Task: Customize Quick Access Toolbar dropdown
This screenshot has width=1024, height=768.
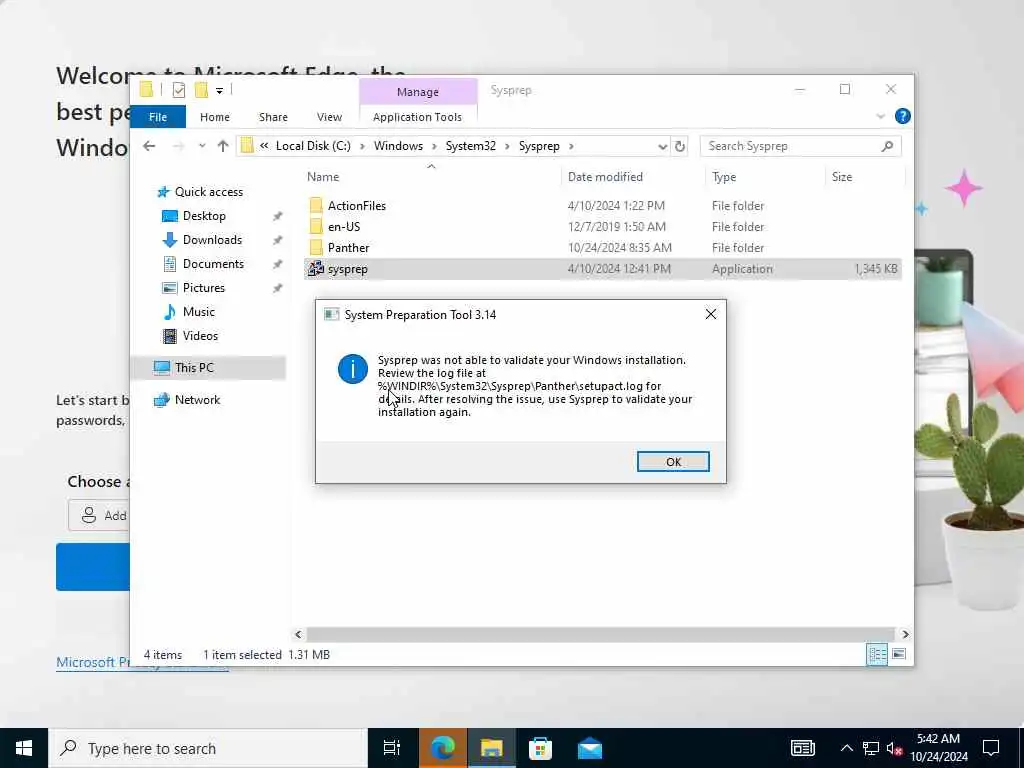Action: 219,91
